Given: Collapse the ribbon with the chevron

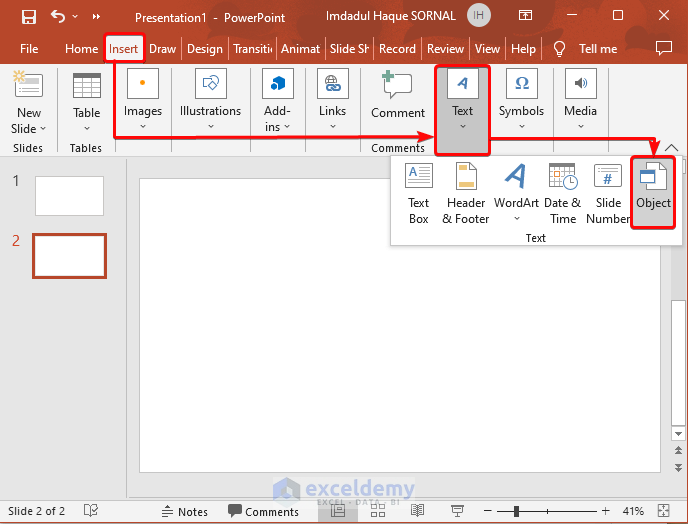Looking at the screenshot, I should [x=671, y=148].
